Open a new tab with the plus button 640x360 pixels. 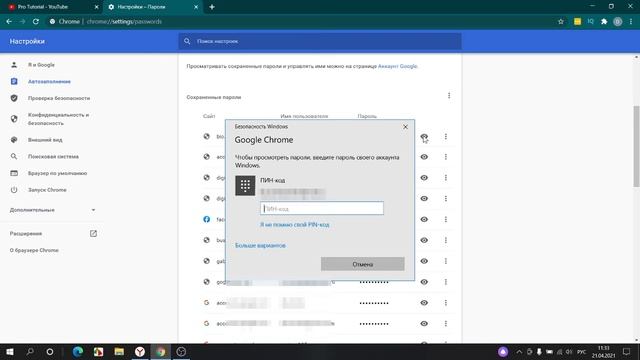[212, 7]
